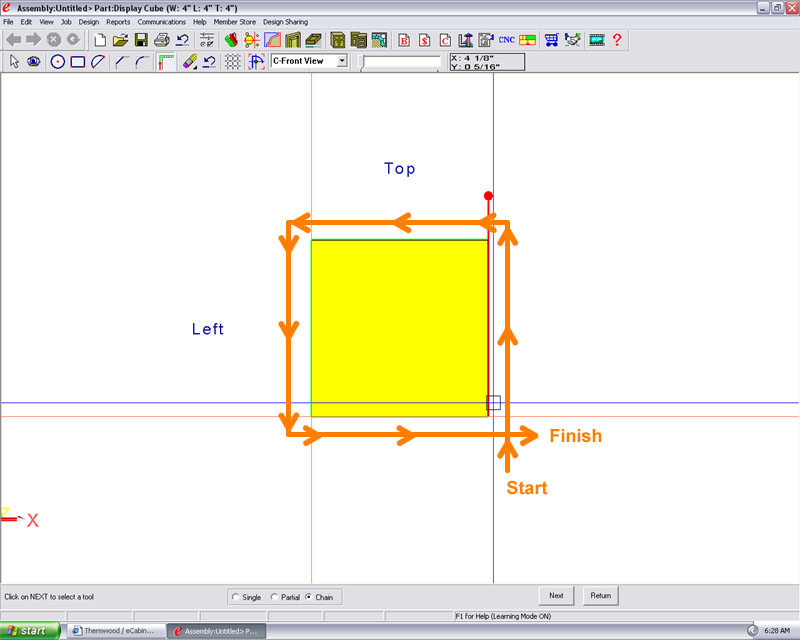This screenshot has height=640, width=800.
Task: Click the handshake design sharing icon
Action: [572, 40]
